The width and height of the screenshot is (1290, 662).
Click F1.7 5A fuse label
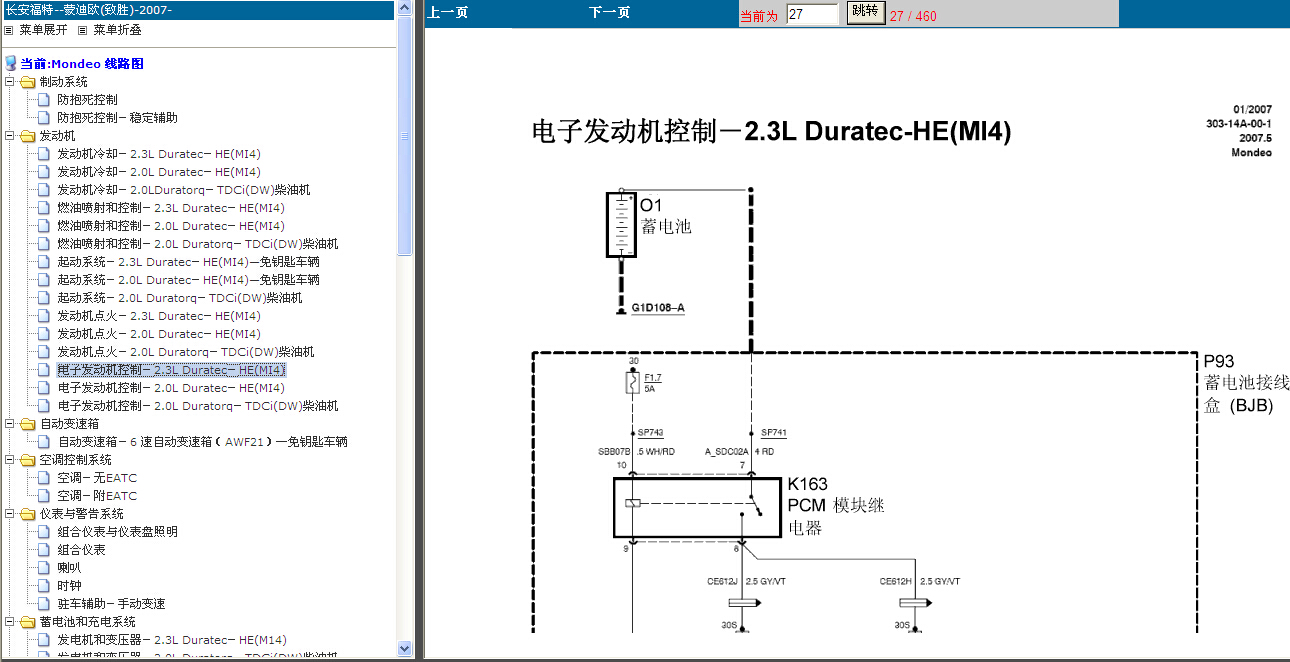pos(653,382)
